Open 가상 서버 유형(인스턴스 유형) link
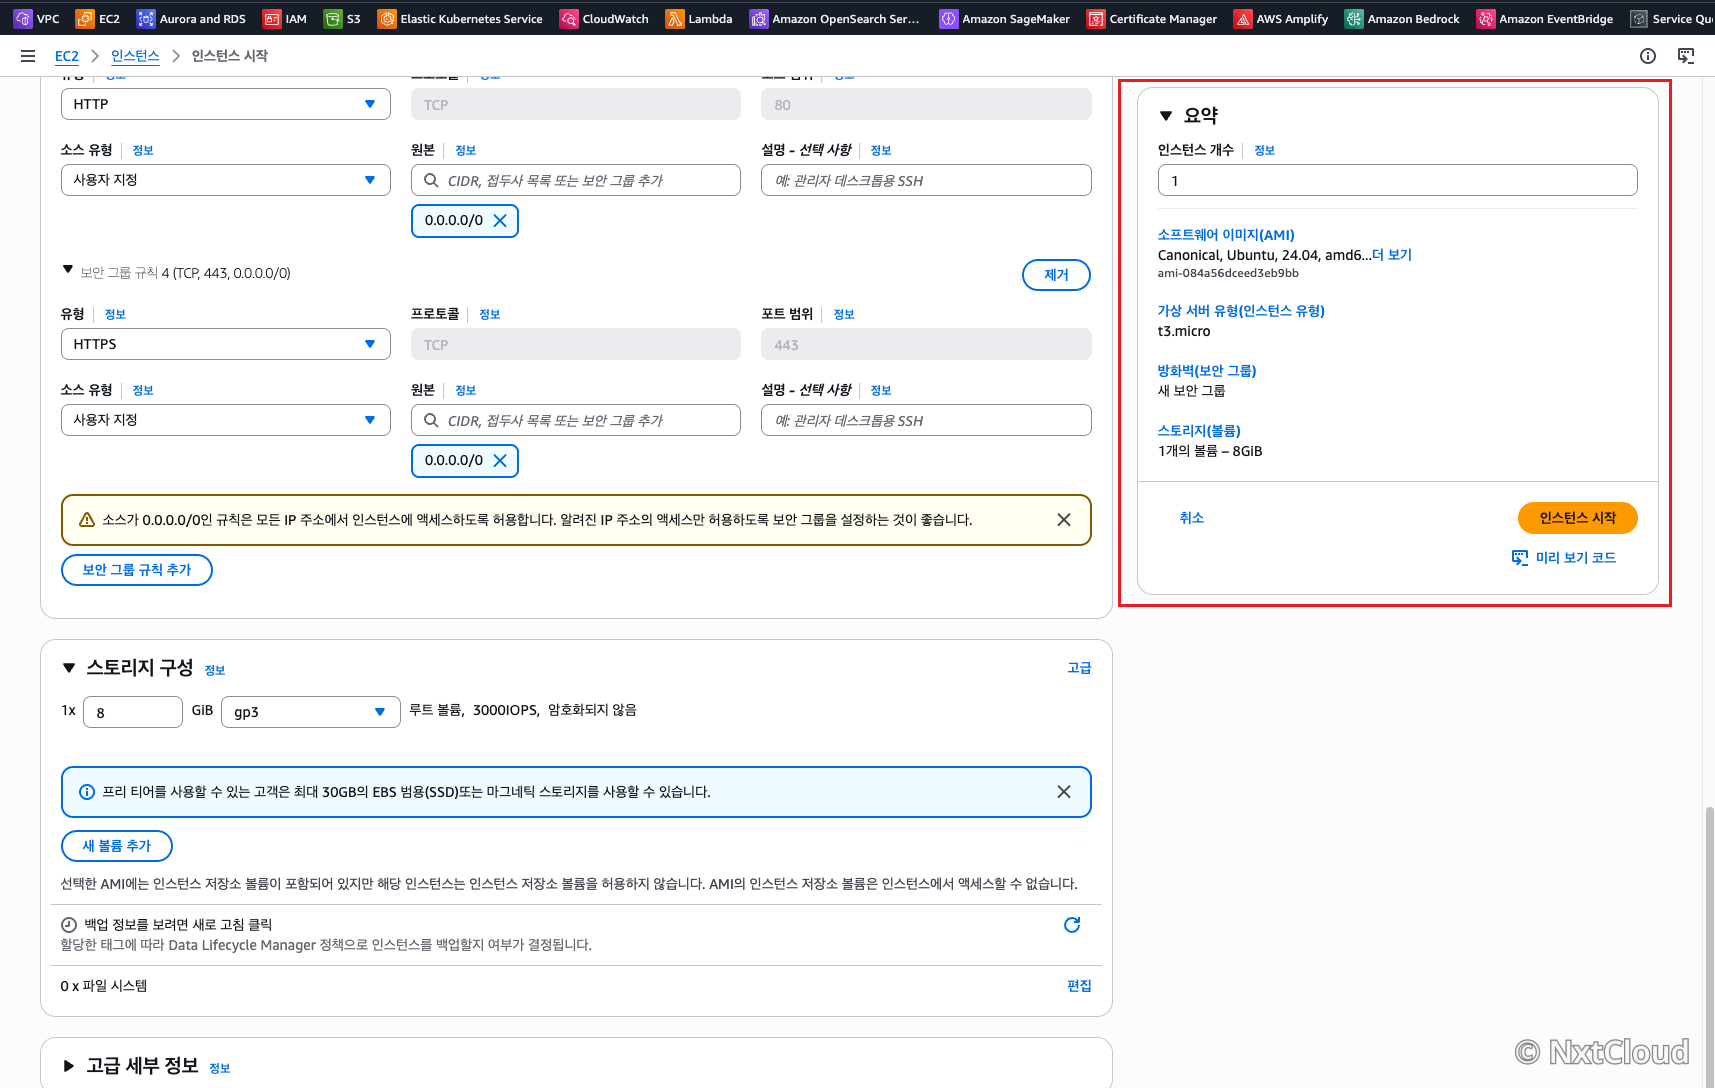Viewport: 1715px width, 1088px height. coord(1241,311)
